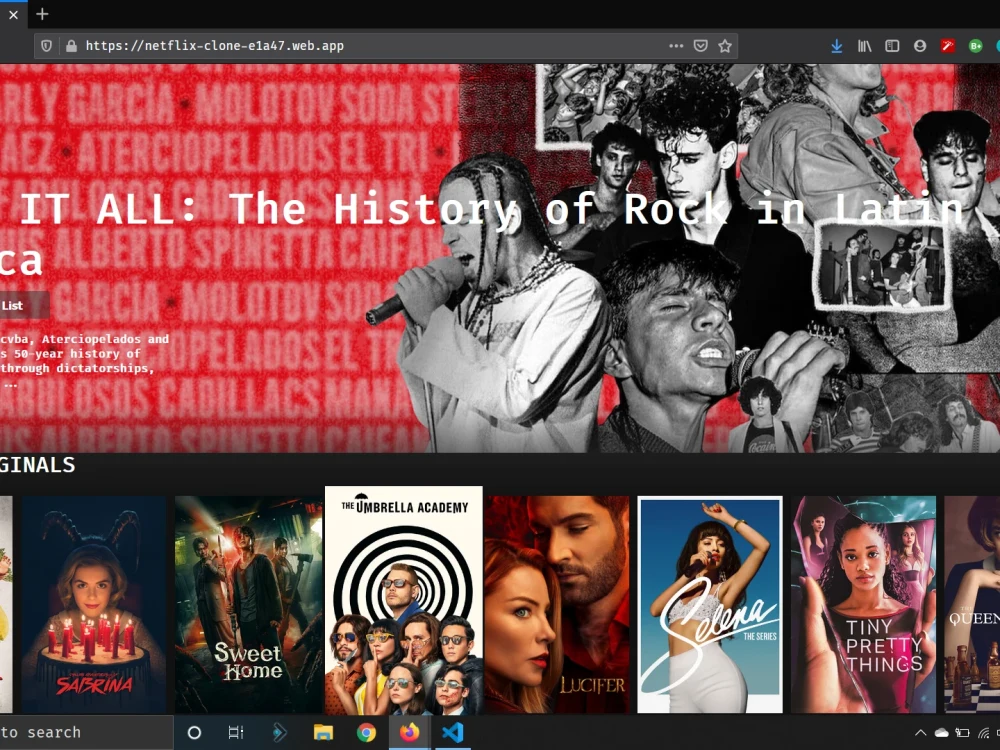The width and height of the screenshot is (1000, 750).
Task: Open page actions three-dot menu
Action: 676,46
